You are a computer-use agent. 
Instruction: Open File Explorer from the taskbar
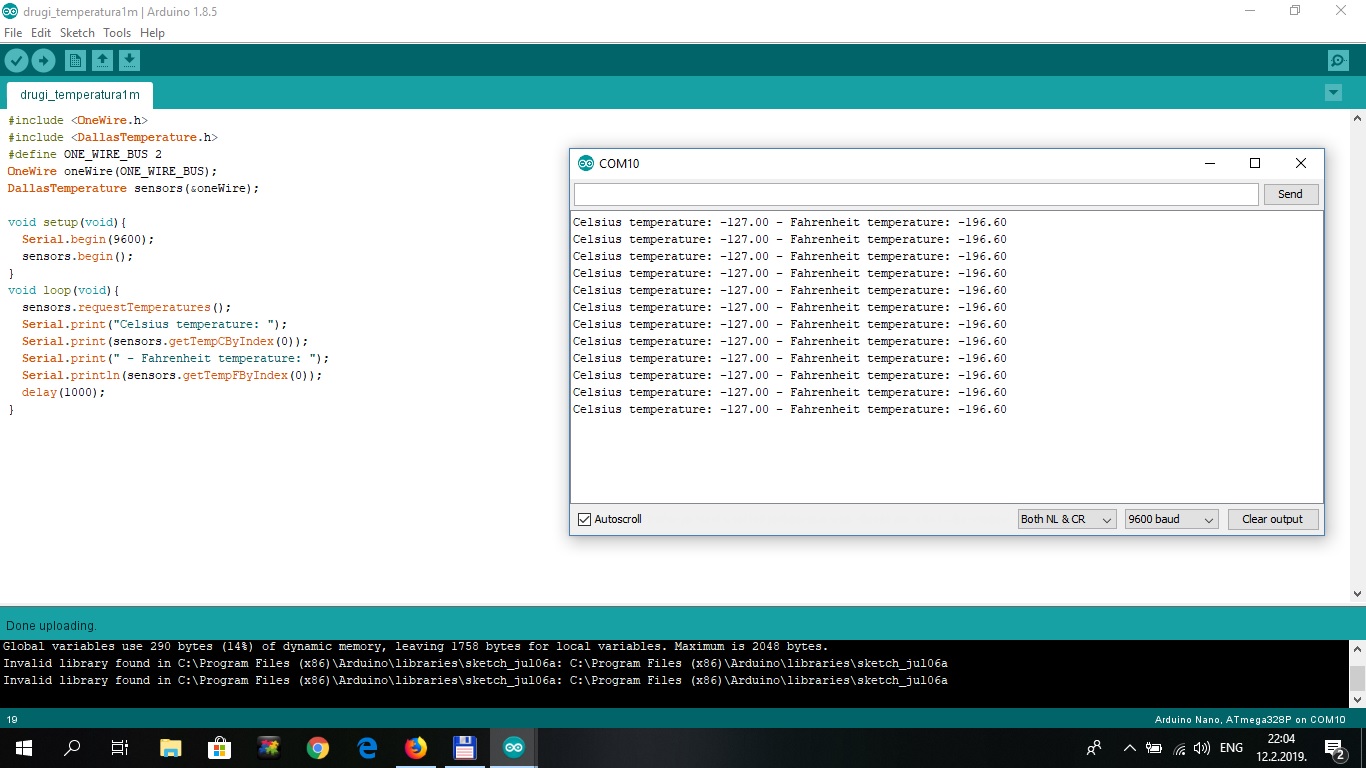(171, 748)
